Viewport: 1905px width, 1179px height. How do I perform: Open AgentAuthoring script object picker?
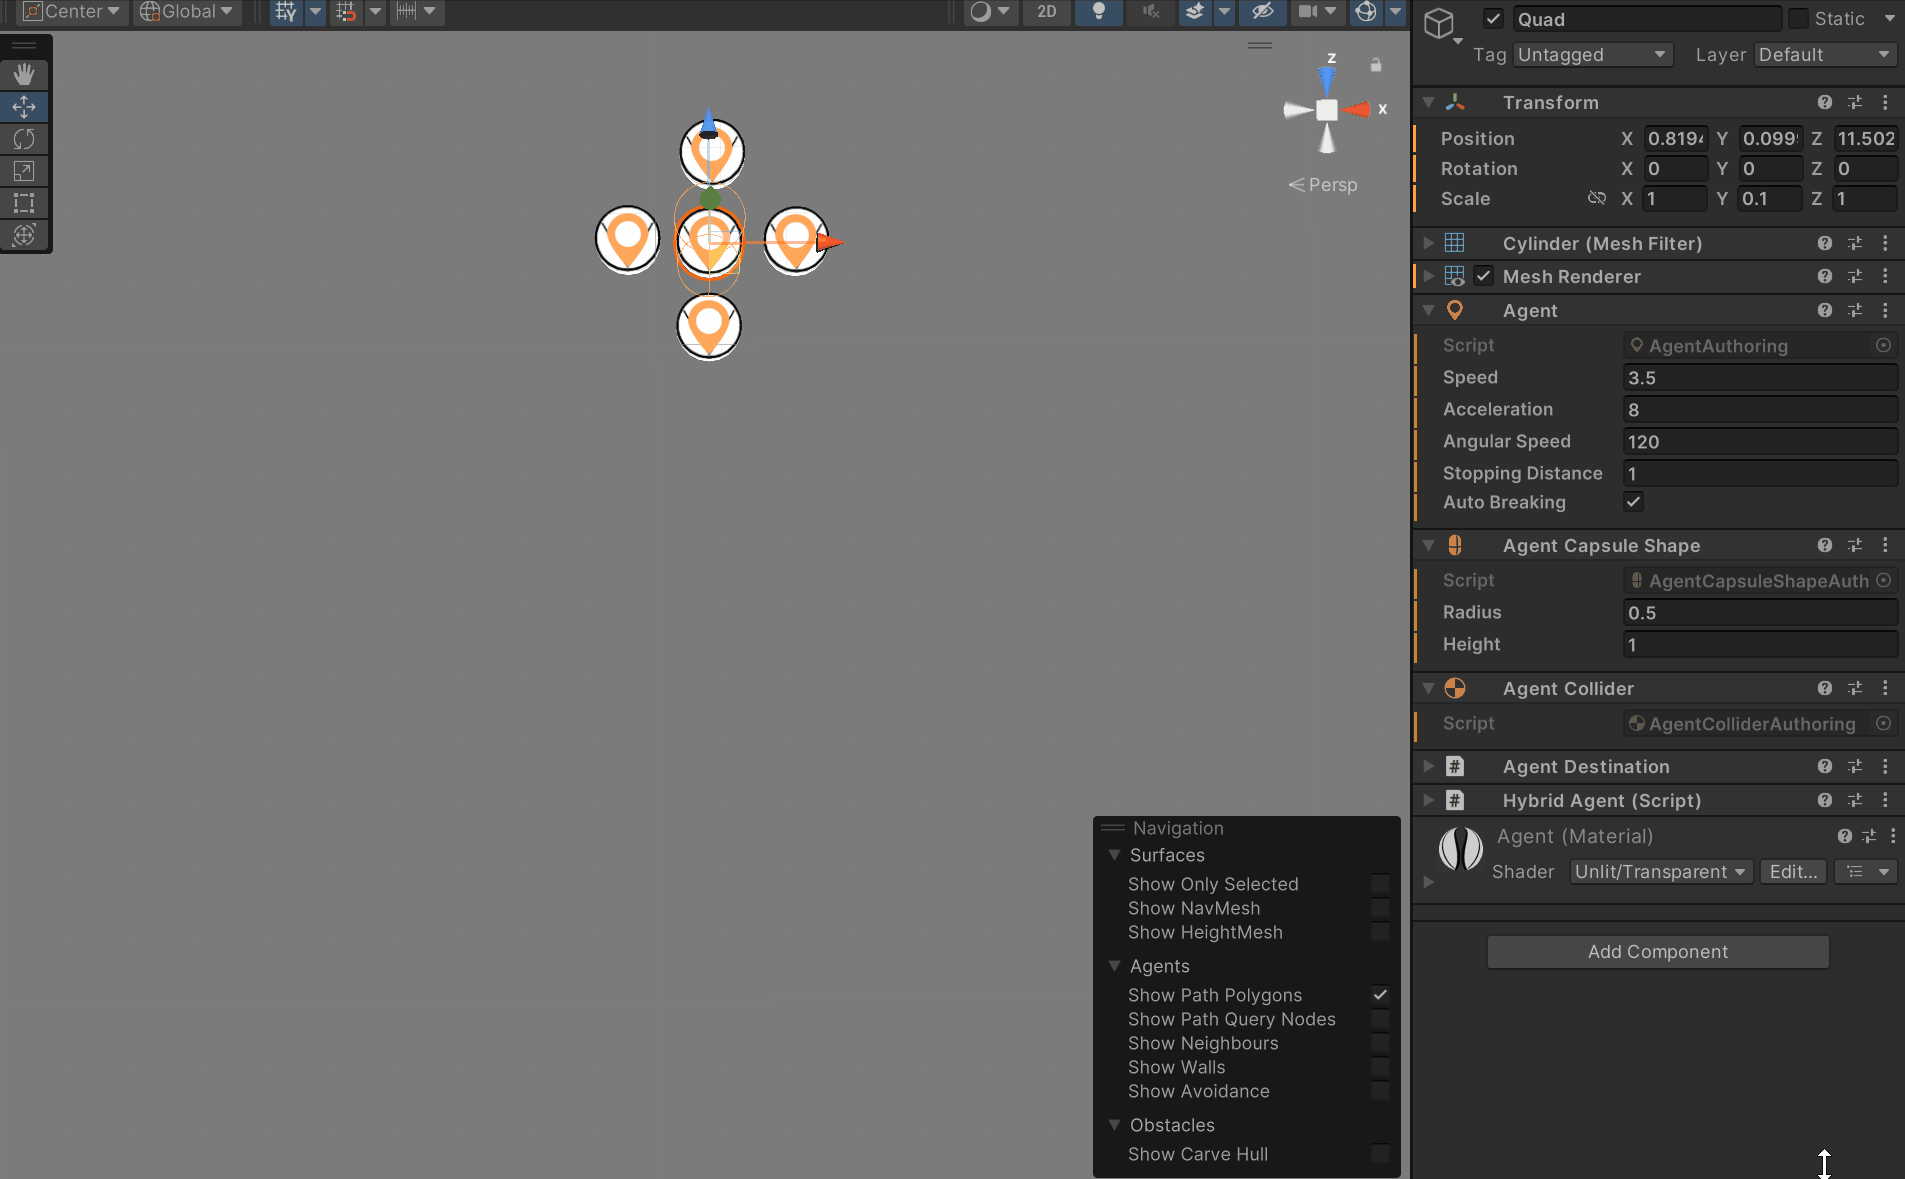1883,345
